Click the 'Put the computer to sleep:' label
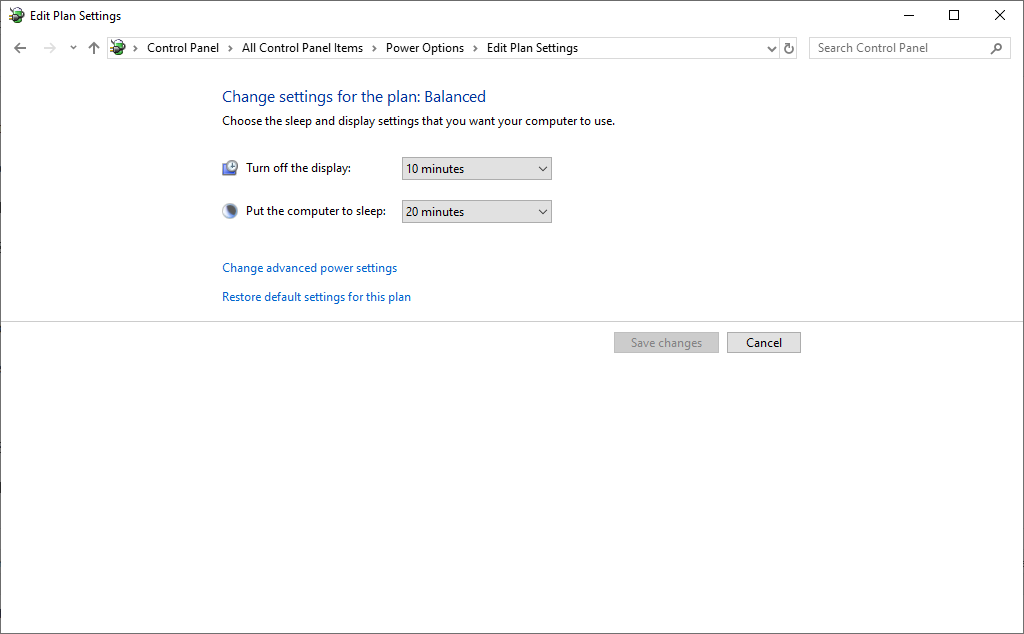This screenshot has width=1024, height=634. tap(316, 211)
